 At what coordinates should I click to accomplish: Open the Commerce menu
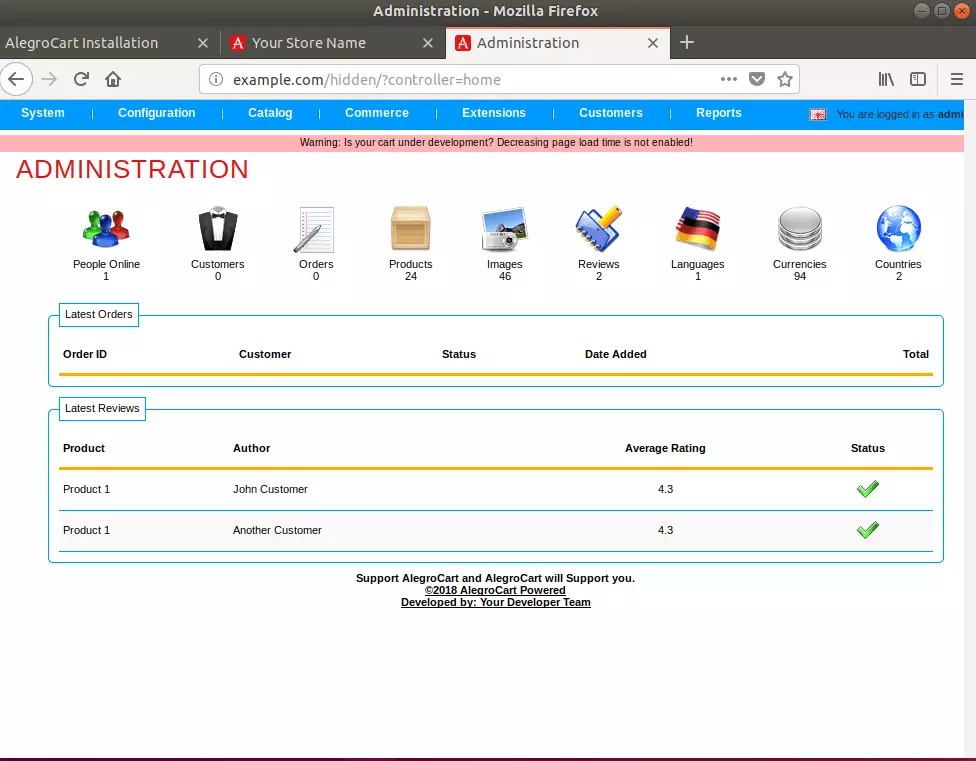pos(377,113)
